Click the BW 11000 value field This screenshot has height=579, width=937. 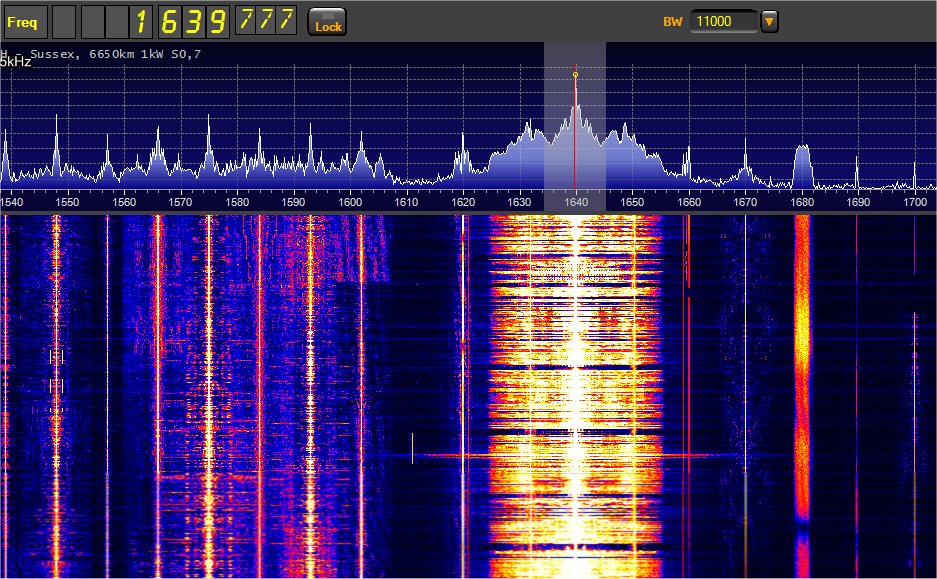(722, 22)
